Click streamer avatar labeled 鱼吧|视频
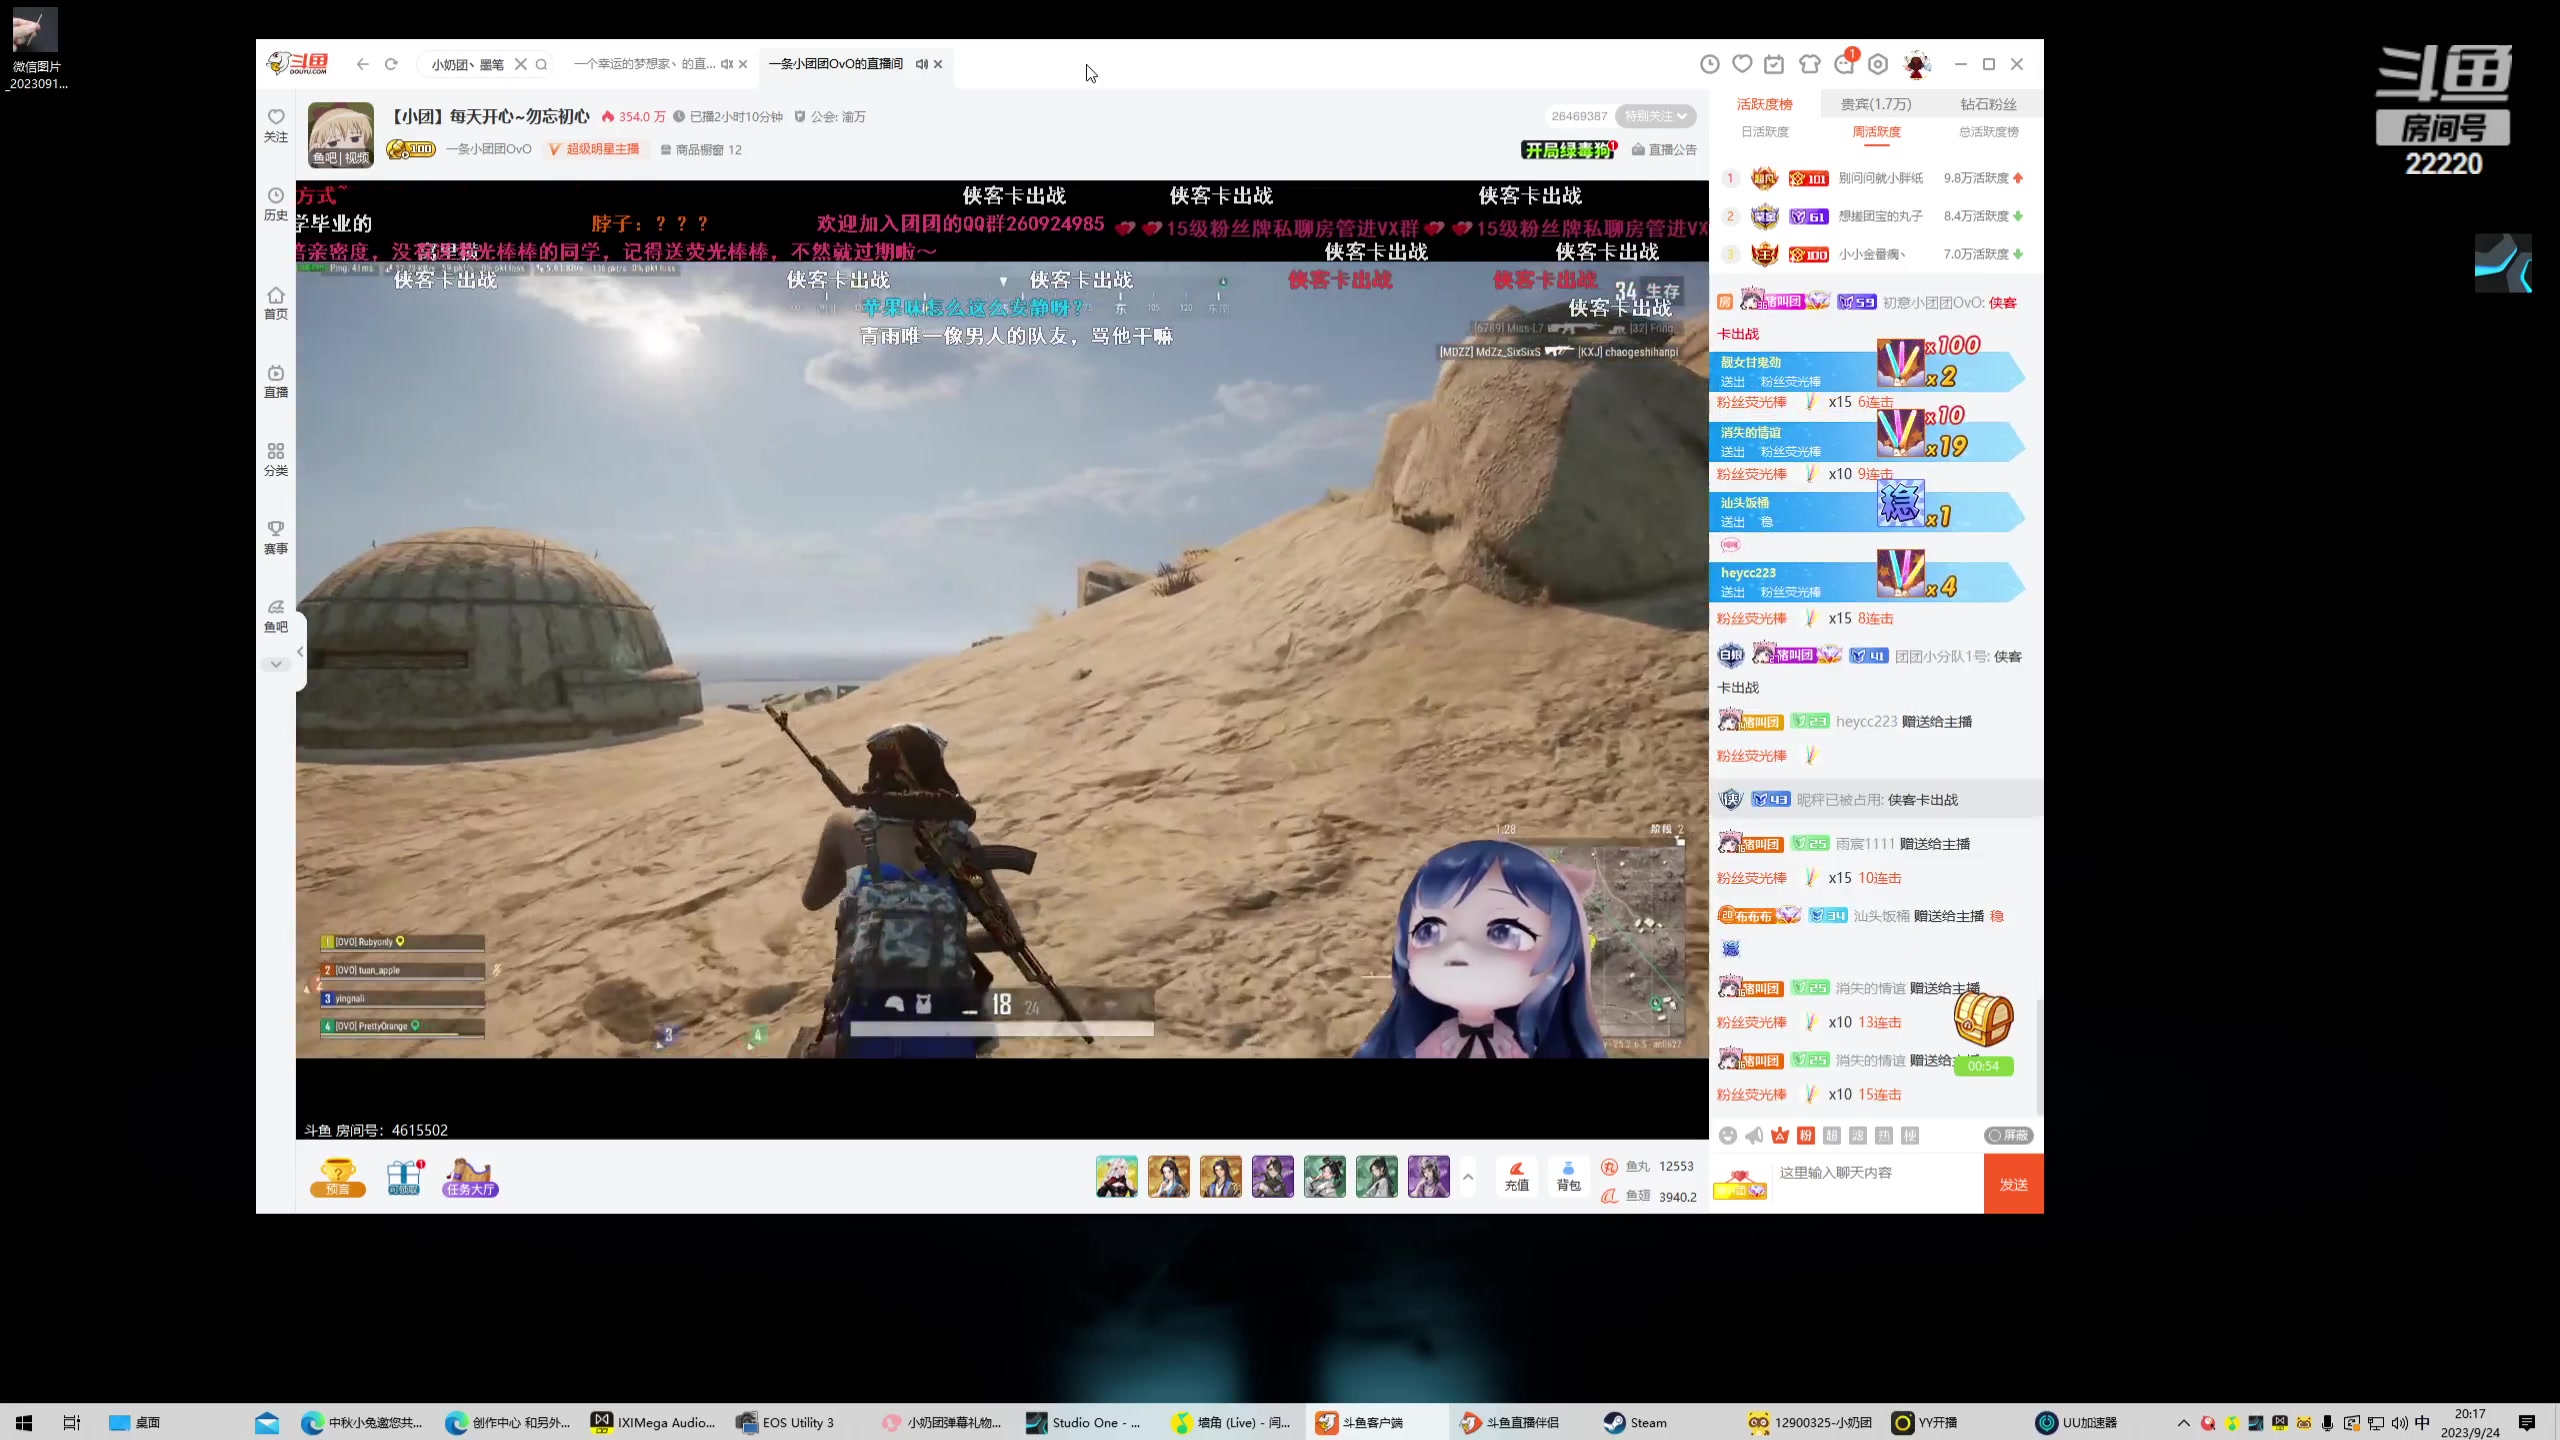The width and height of the screenshot is (2560, 1440). pyautogui.click(x=341, y=135)
